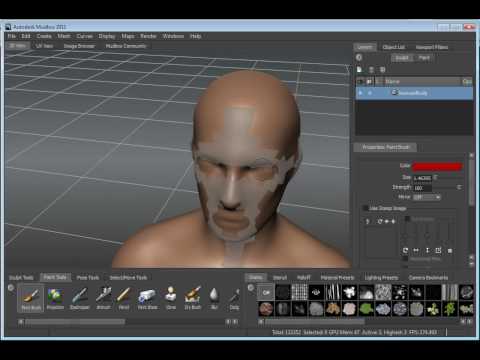Choose the Airbrush tool
This screenshot has height=360, width=480.
tap(103, 298)
